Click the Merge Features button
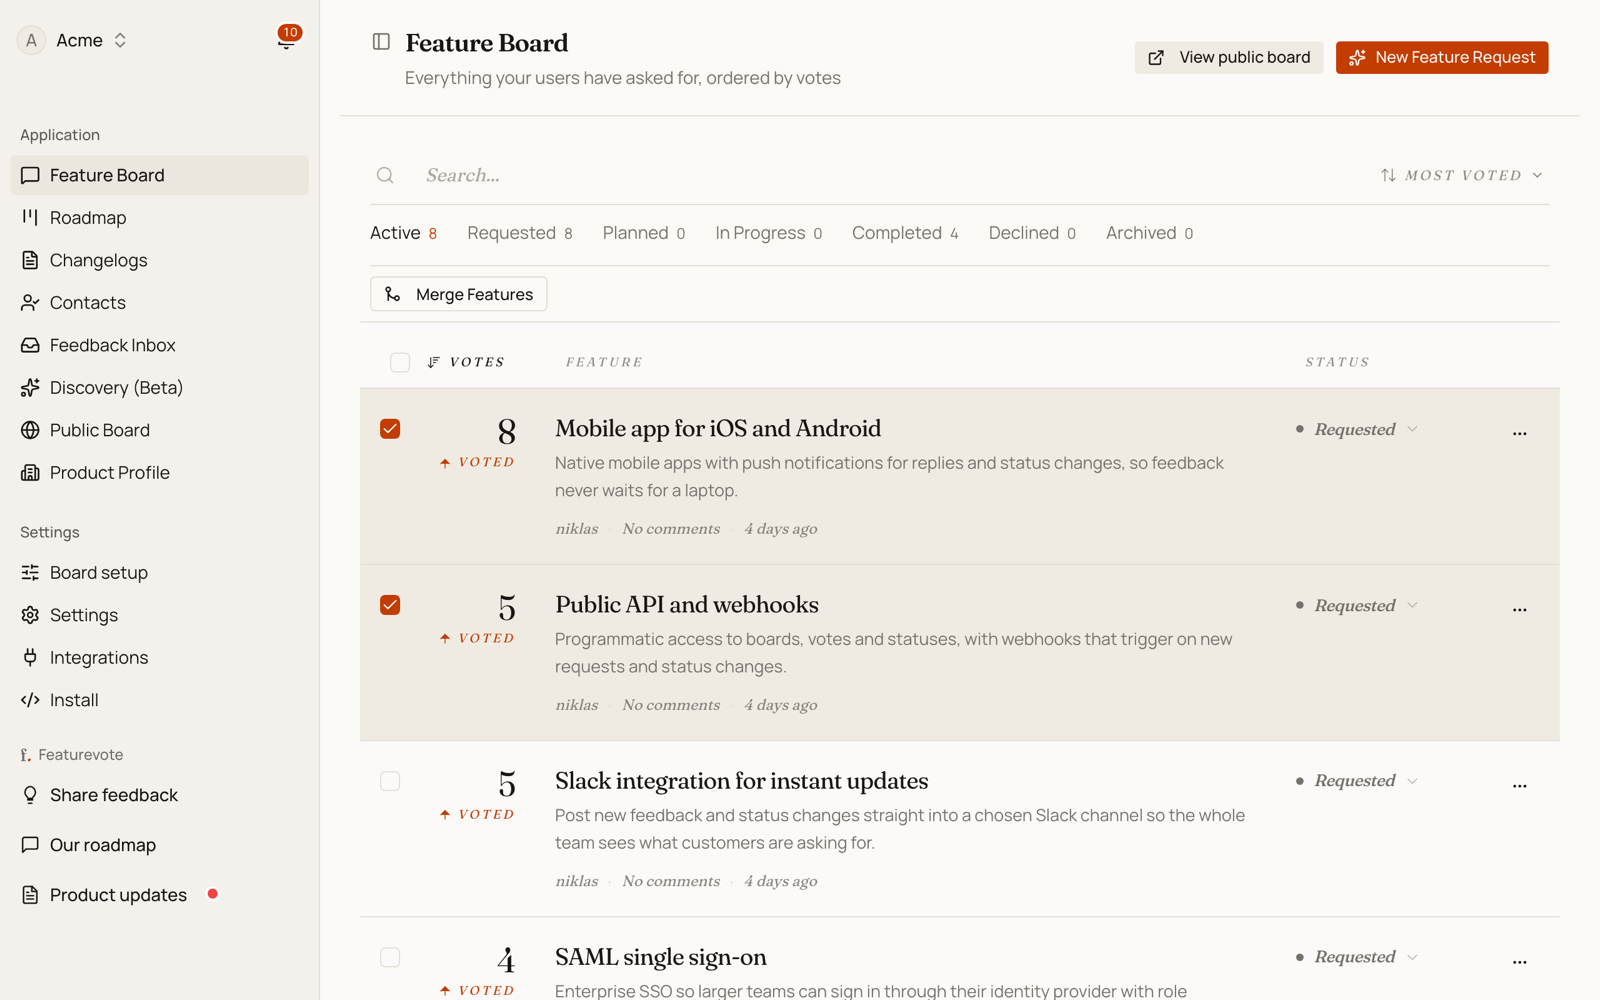 coord(459,294)
